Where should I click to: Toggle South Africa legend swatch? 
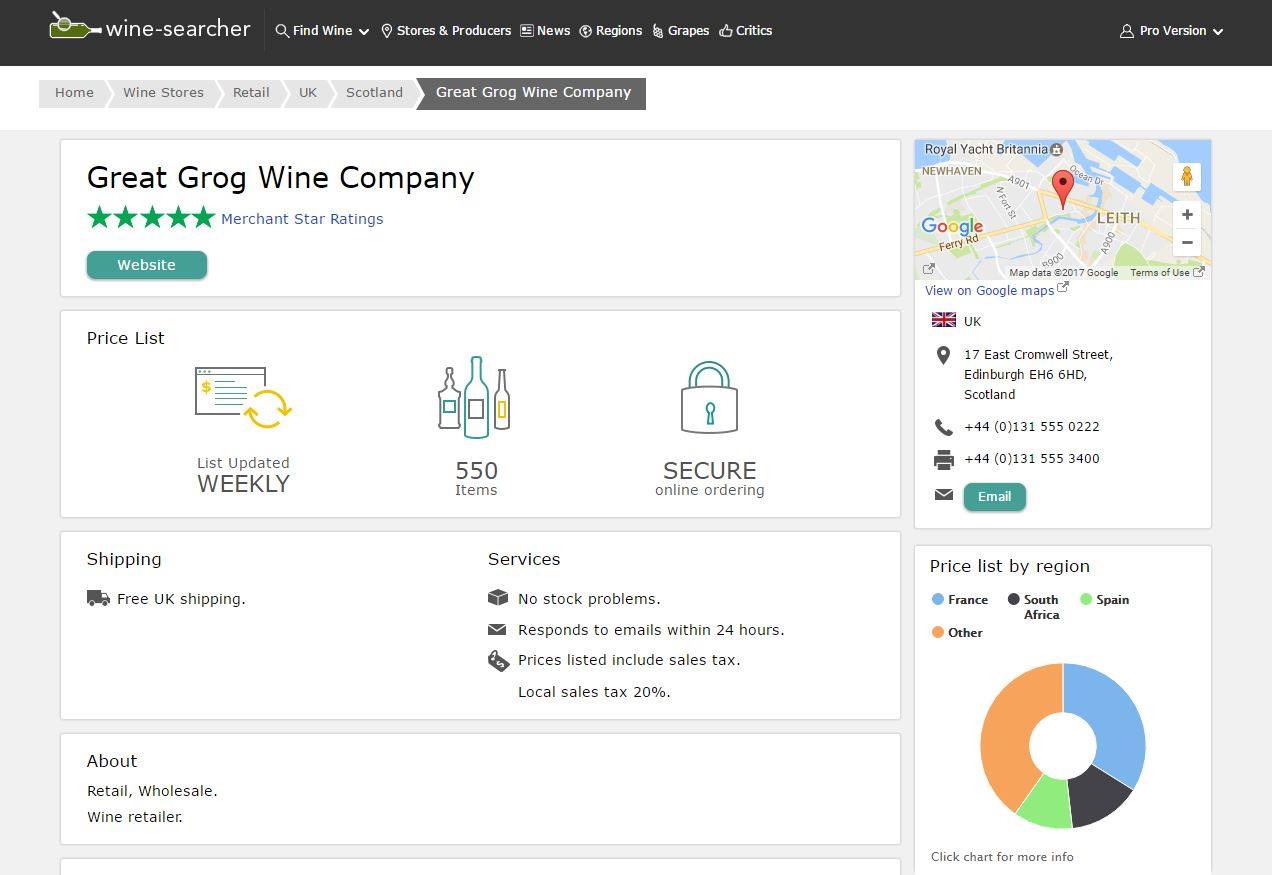click(1014, 599)
